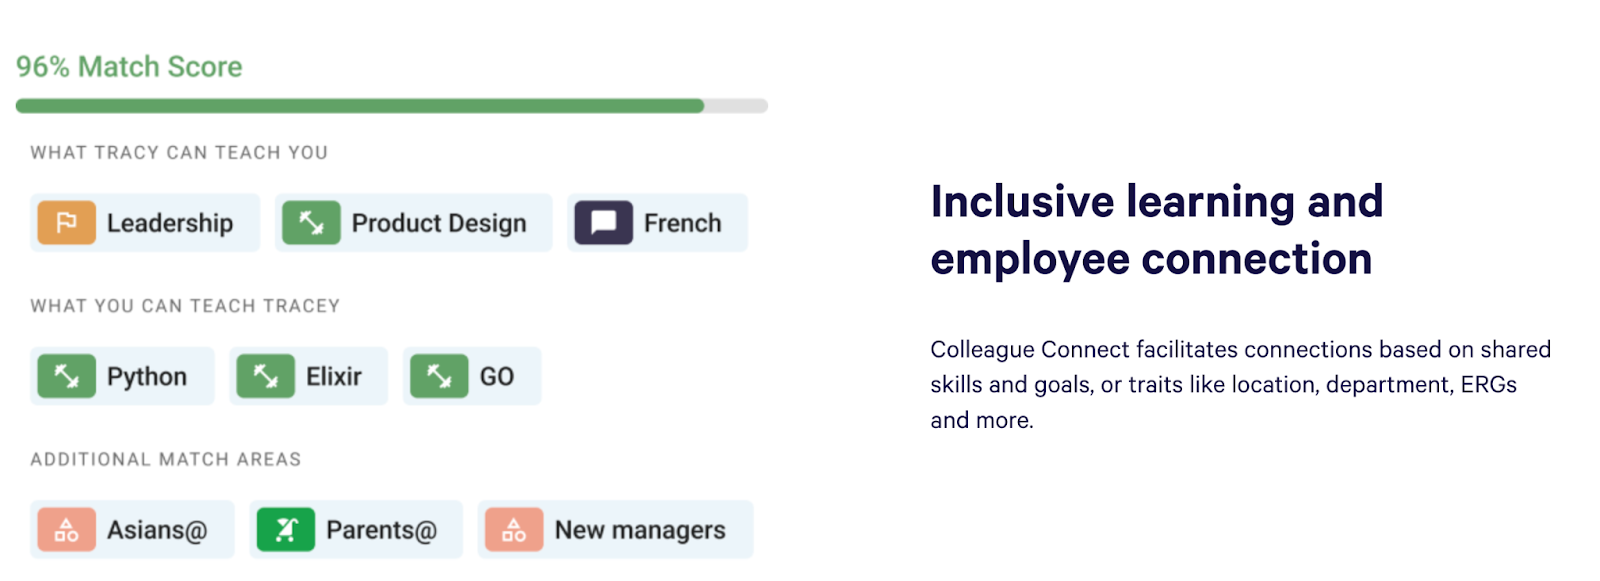Click the green arrows icon on Product Design

pos(311,223)
